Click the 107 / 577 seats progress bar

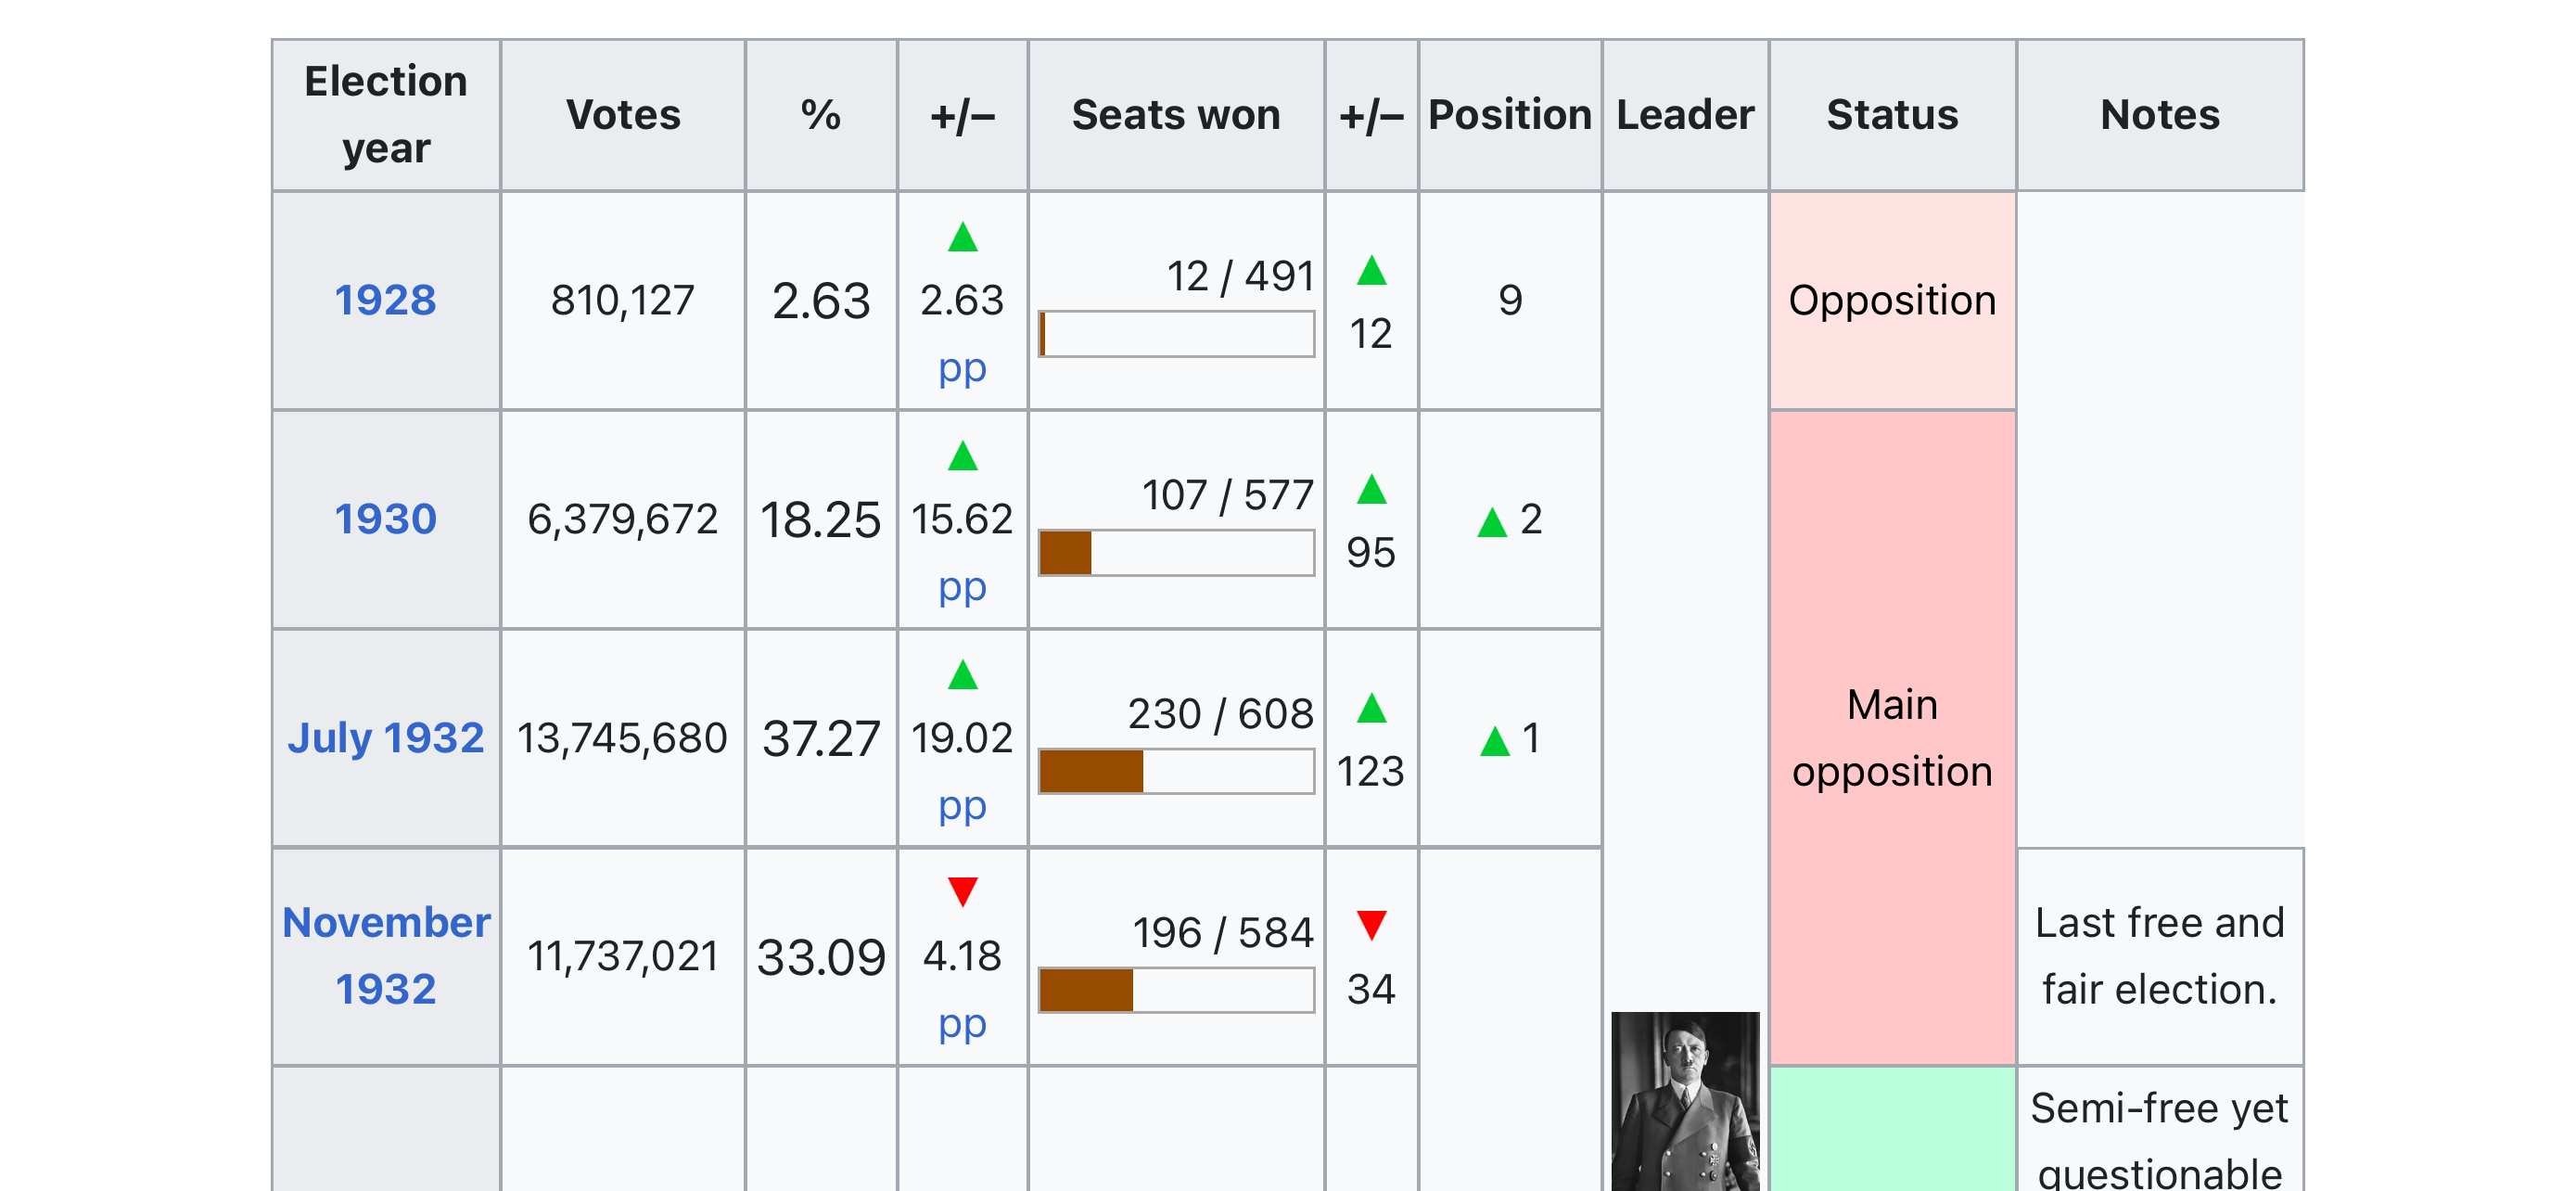(x=1176, y=553)
